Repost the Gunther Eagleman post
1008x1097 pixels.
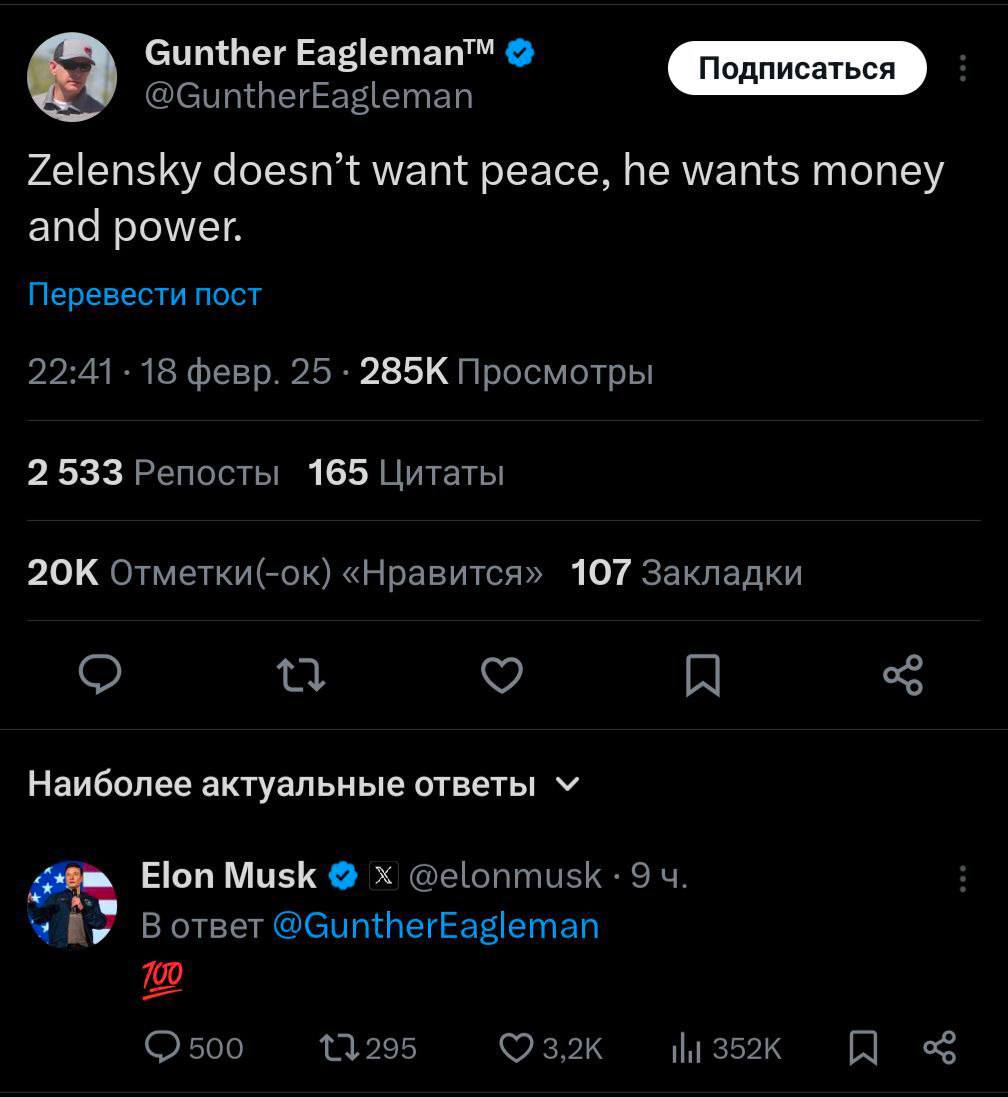click(300, 675)
